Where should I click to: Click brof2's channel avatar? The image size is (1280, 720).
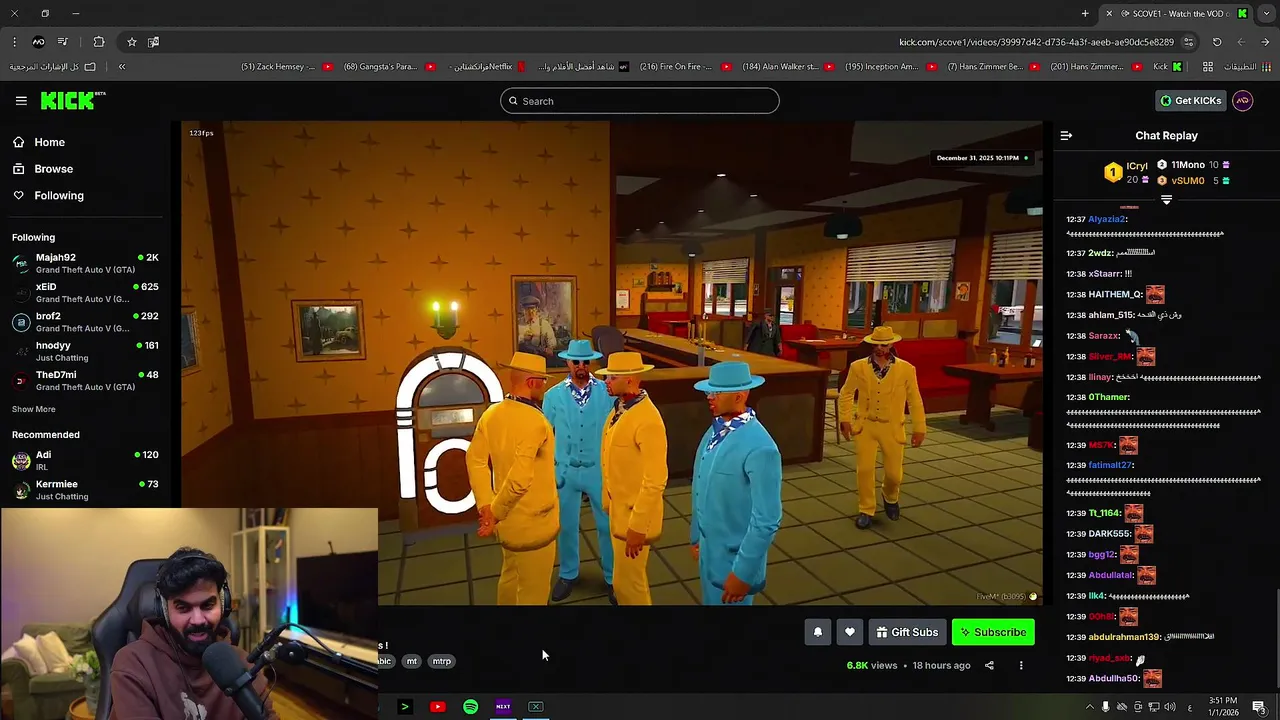tap(21, 322)
